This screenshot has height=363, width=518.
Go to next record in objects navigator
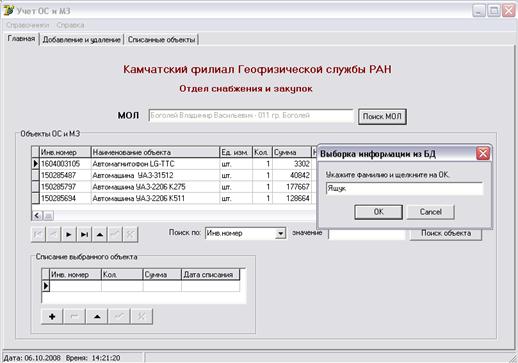click(x=69, y=234)
